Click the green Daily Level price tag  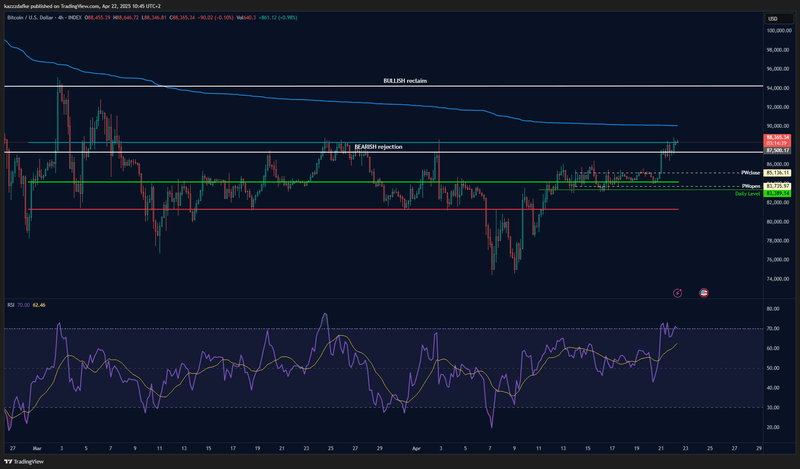tap(778, 193)
